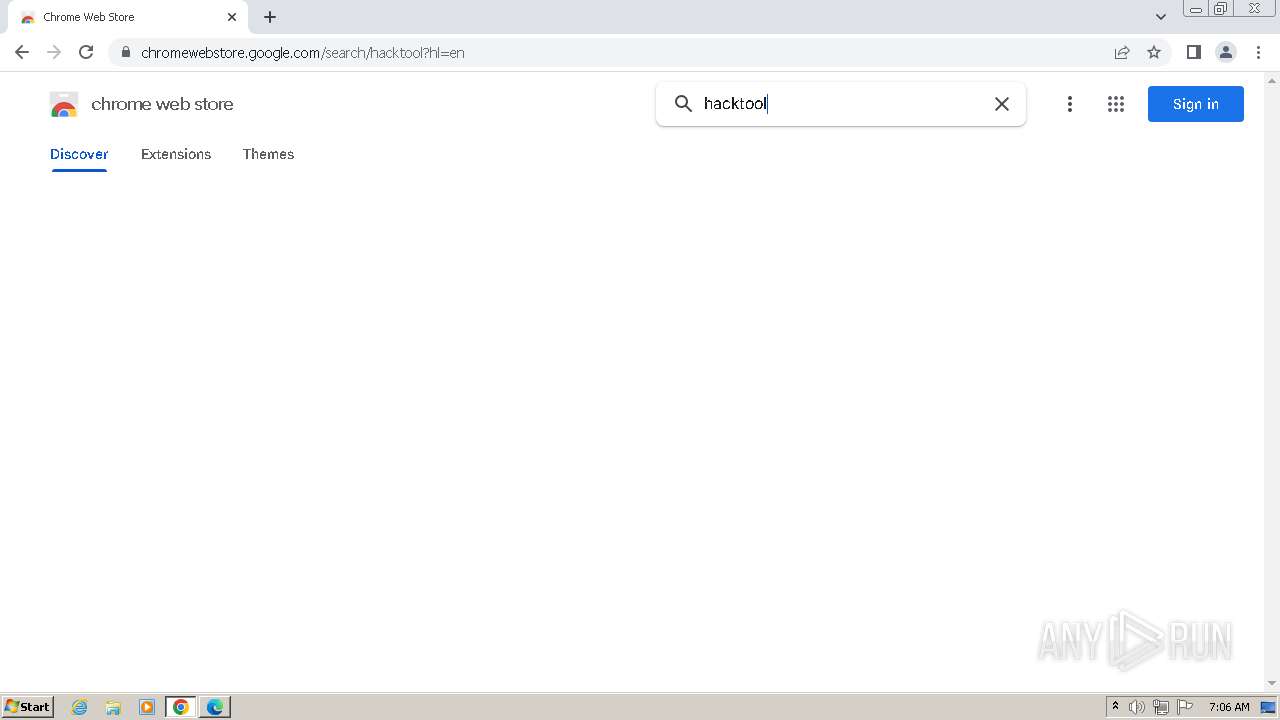Open the Chrome profile avatar menu

pyautogui.click(x=1226, y=52)
